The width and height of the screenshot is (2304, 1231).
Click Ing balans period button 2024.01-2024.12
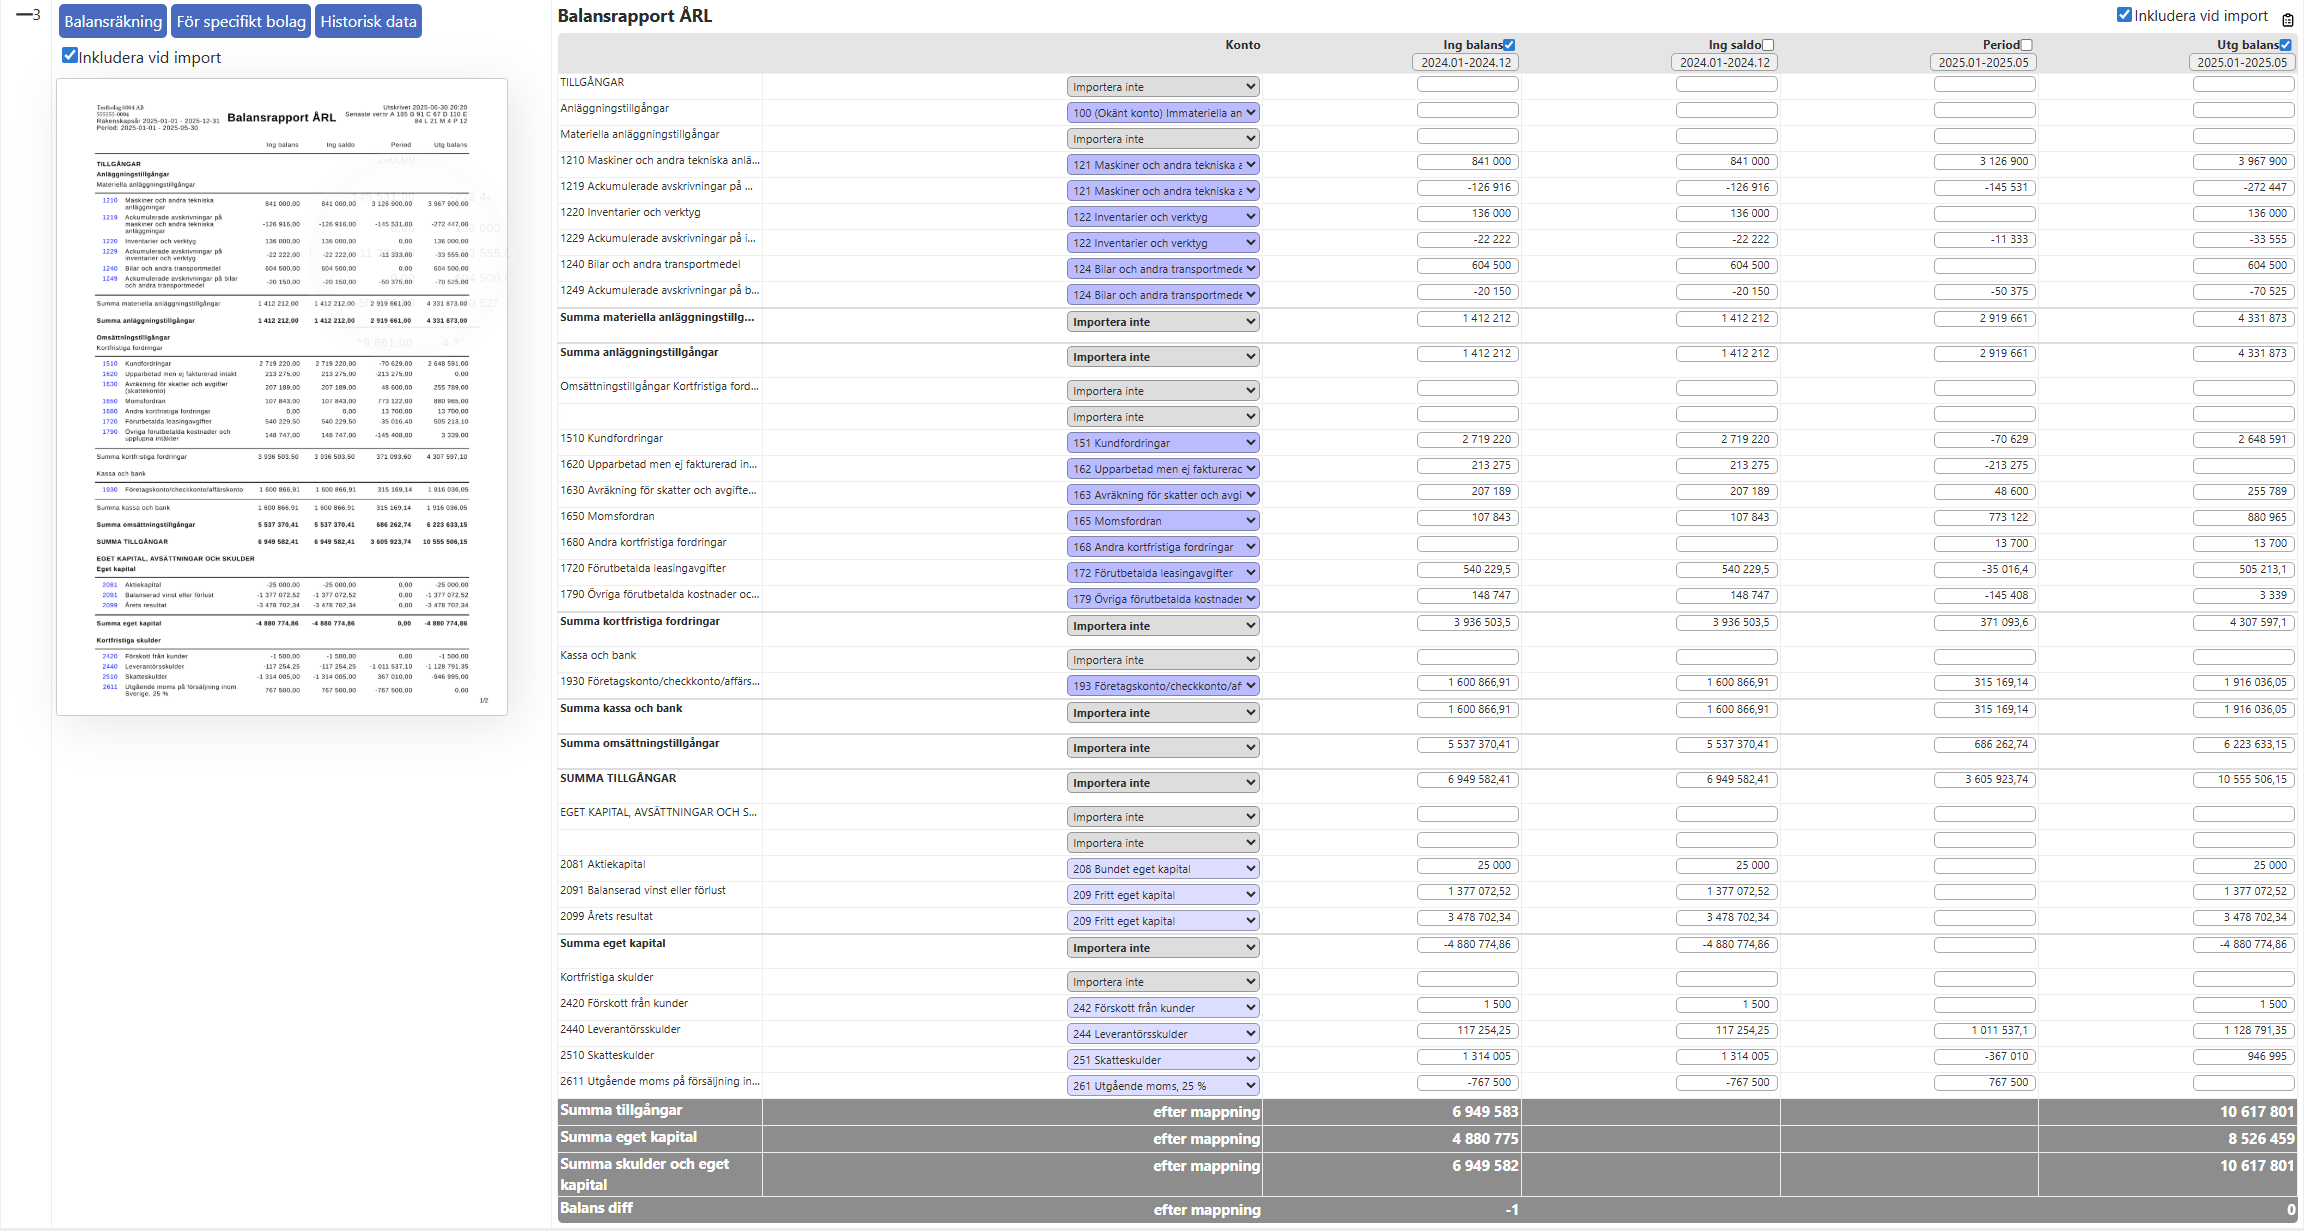[1466, 62]
